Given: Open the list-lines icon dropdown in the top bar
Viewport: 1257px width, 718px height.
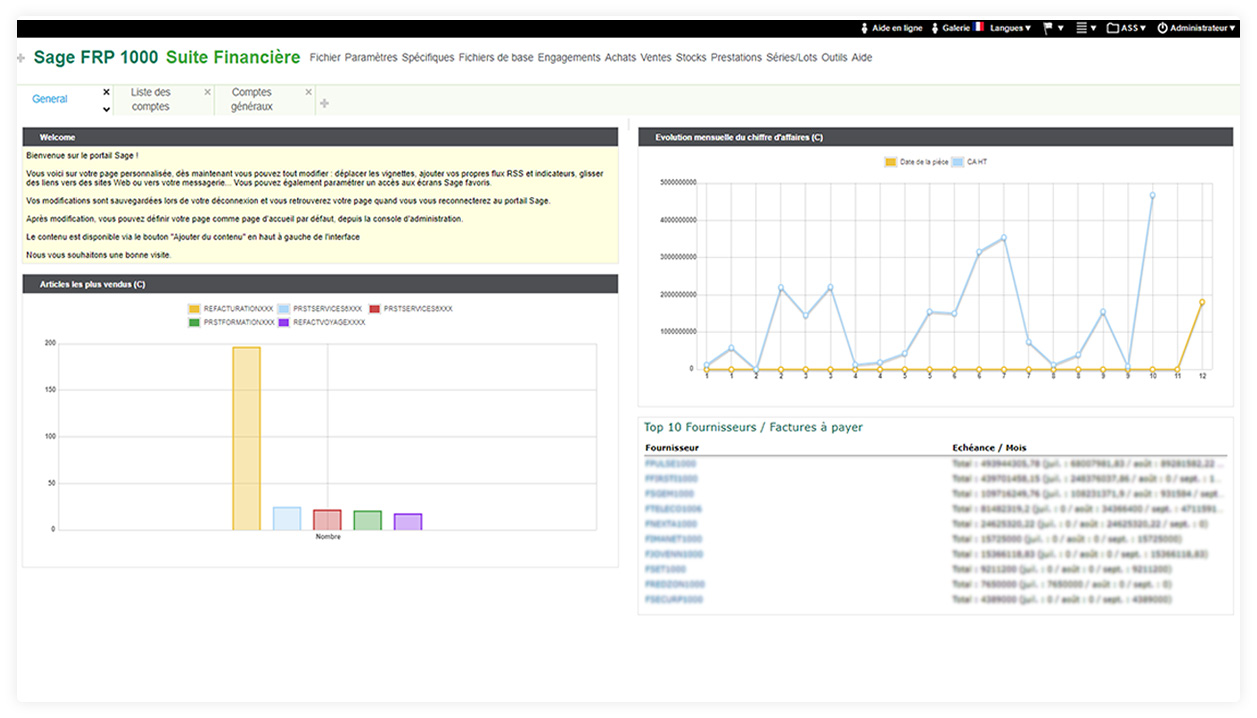Looking at the screenshot, I should click(1087, 28).
